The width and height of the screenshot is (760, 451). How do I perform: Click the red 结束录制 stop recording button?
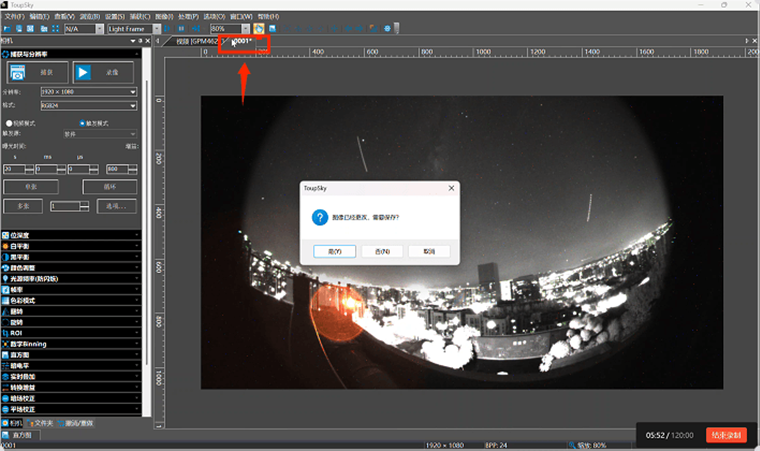(x=726, y=435)
